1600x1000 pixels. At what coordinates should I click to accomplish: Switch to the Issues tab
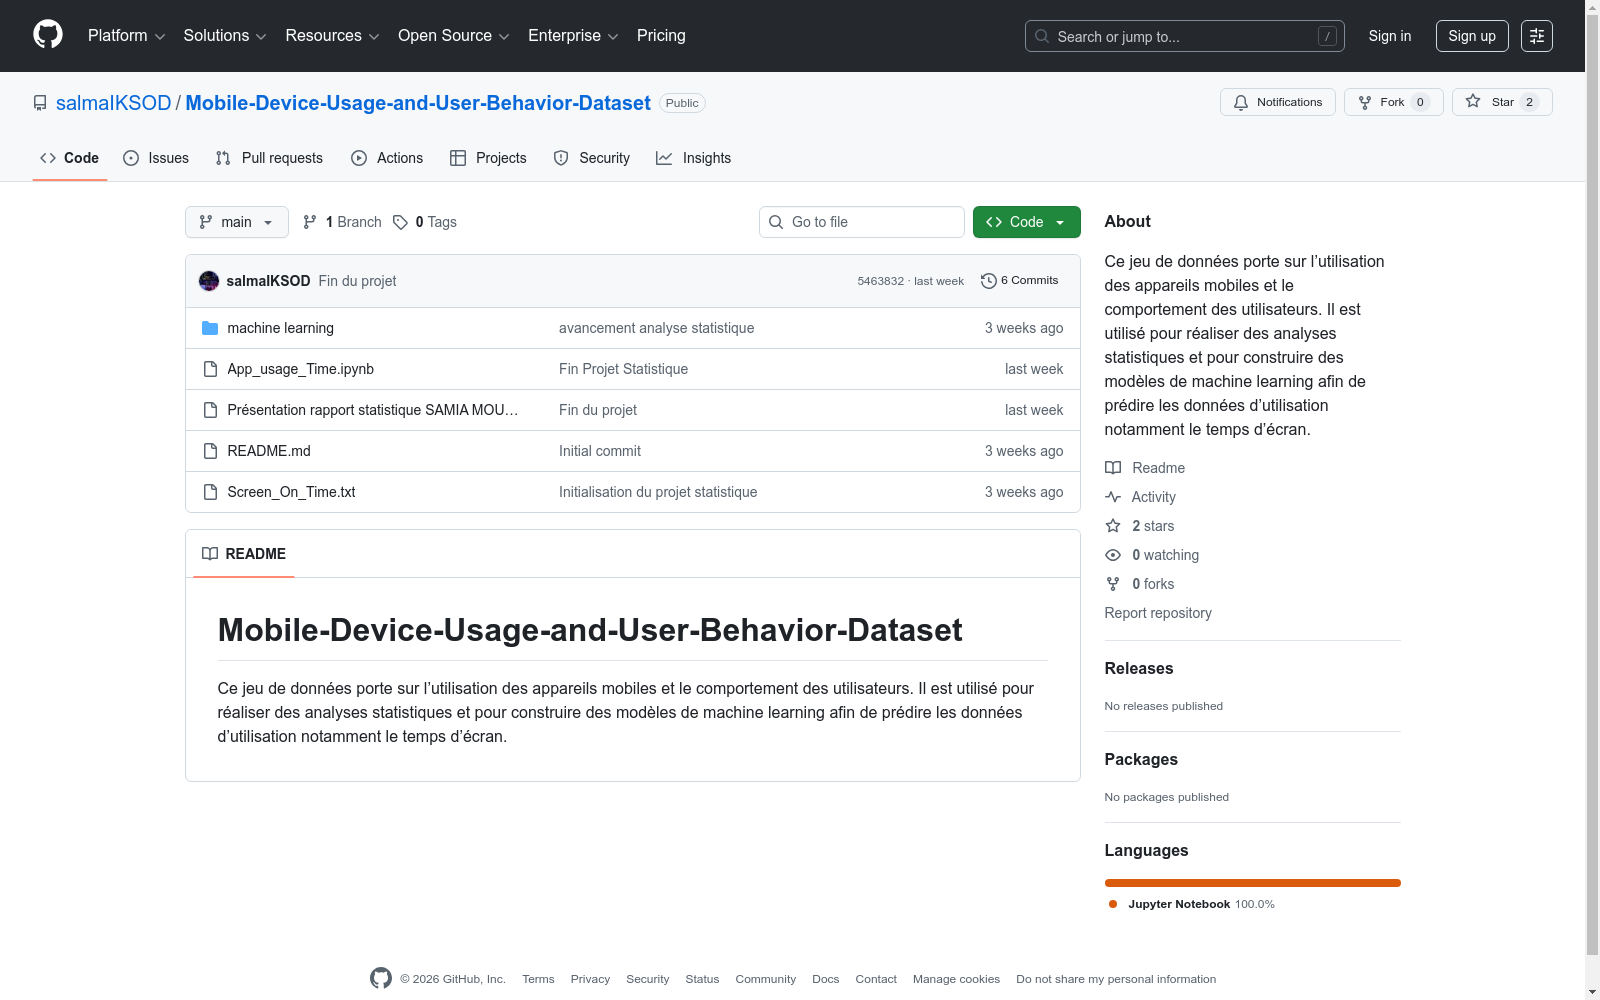(x=156, y=158)
